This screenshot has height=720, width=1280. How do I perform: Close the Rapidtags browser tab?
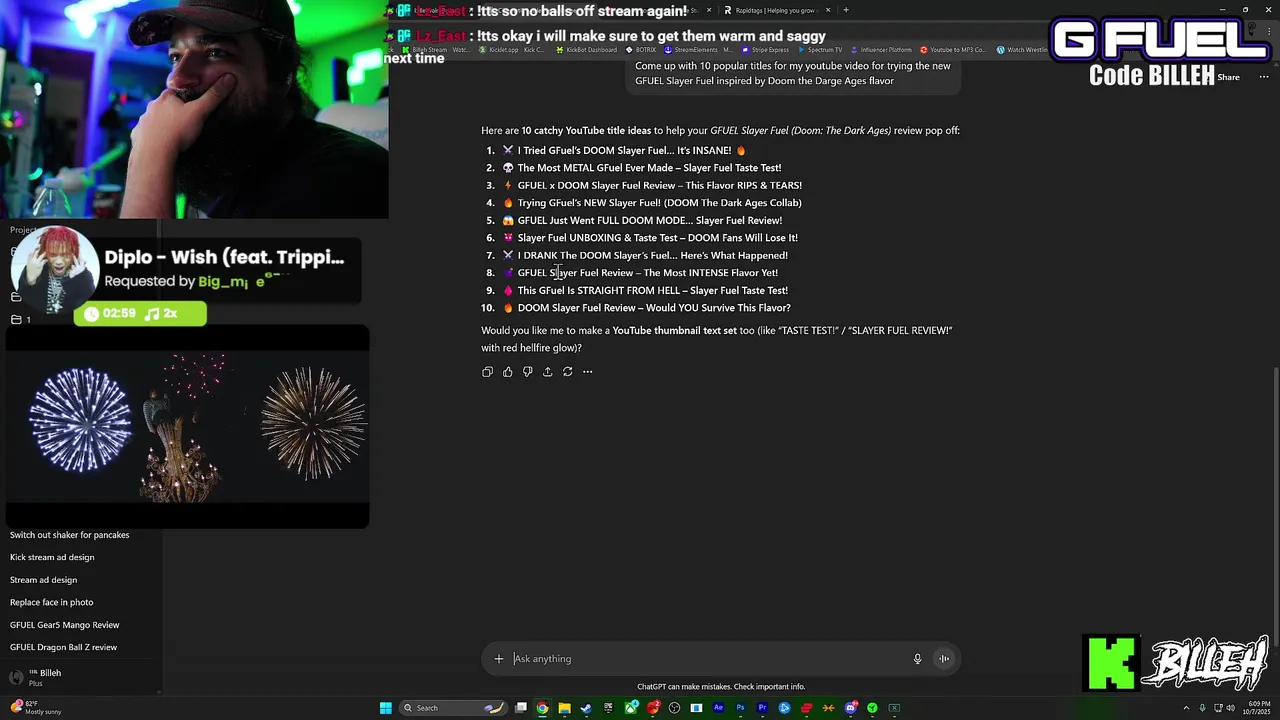point(828,10)
